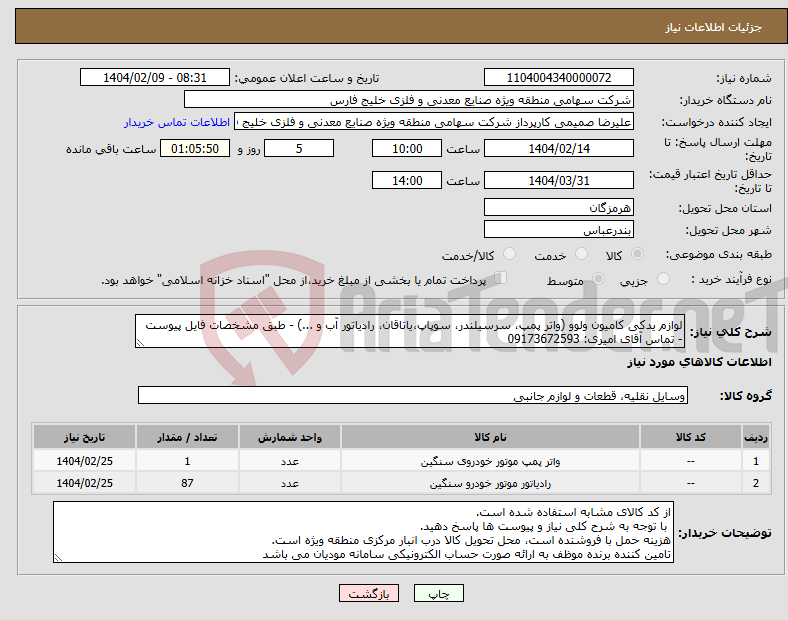The width and height of the screenshot is (788, 620).
Task: Click the resize handle of buyer notes box
Action: coord(58,558)
